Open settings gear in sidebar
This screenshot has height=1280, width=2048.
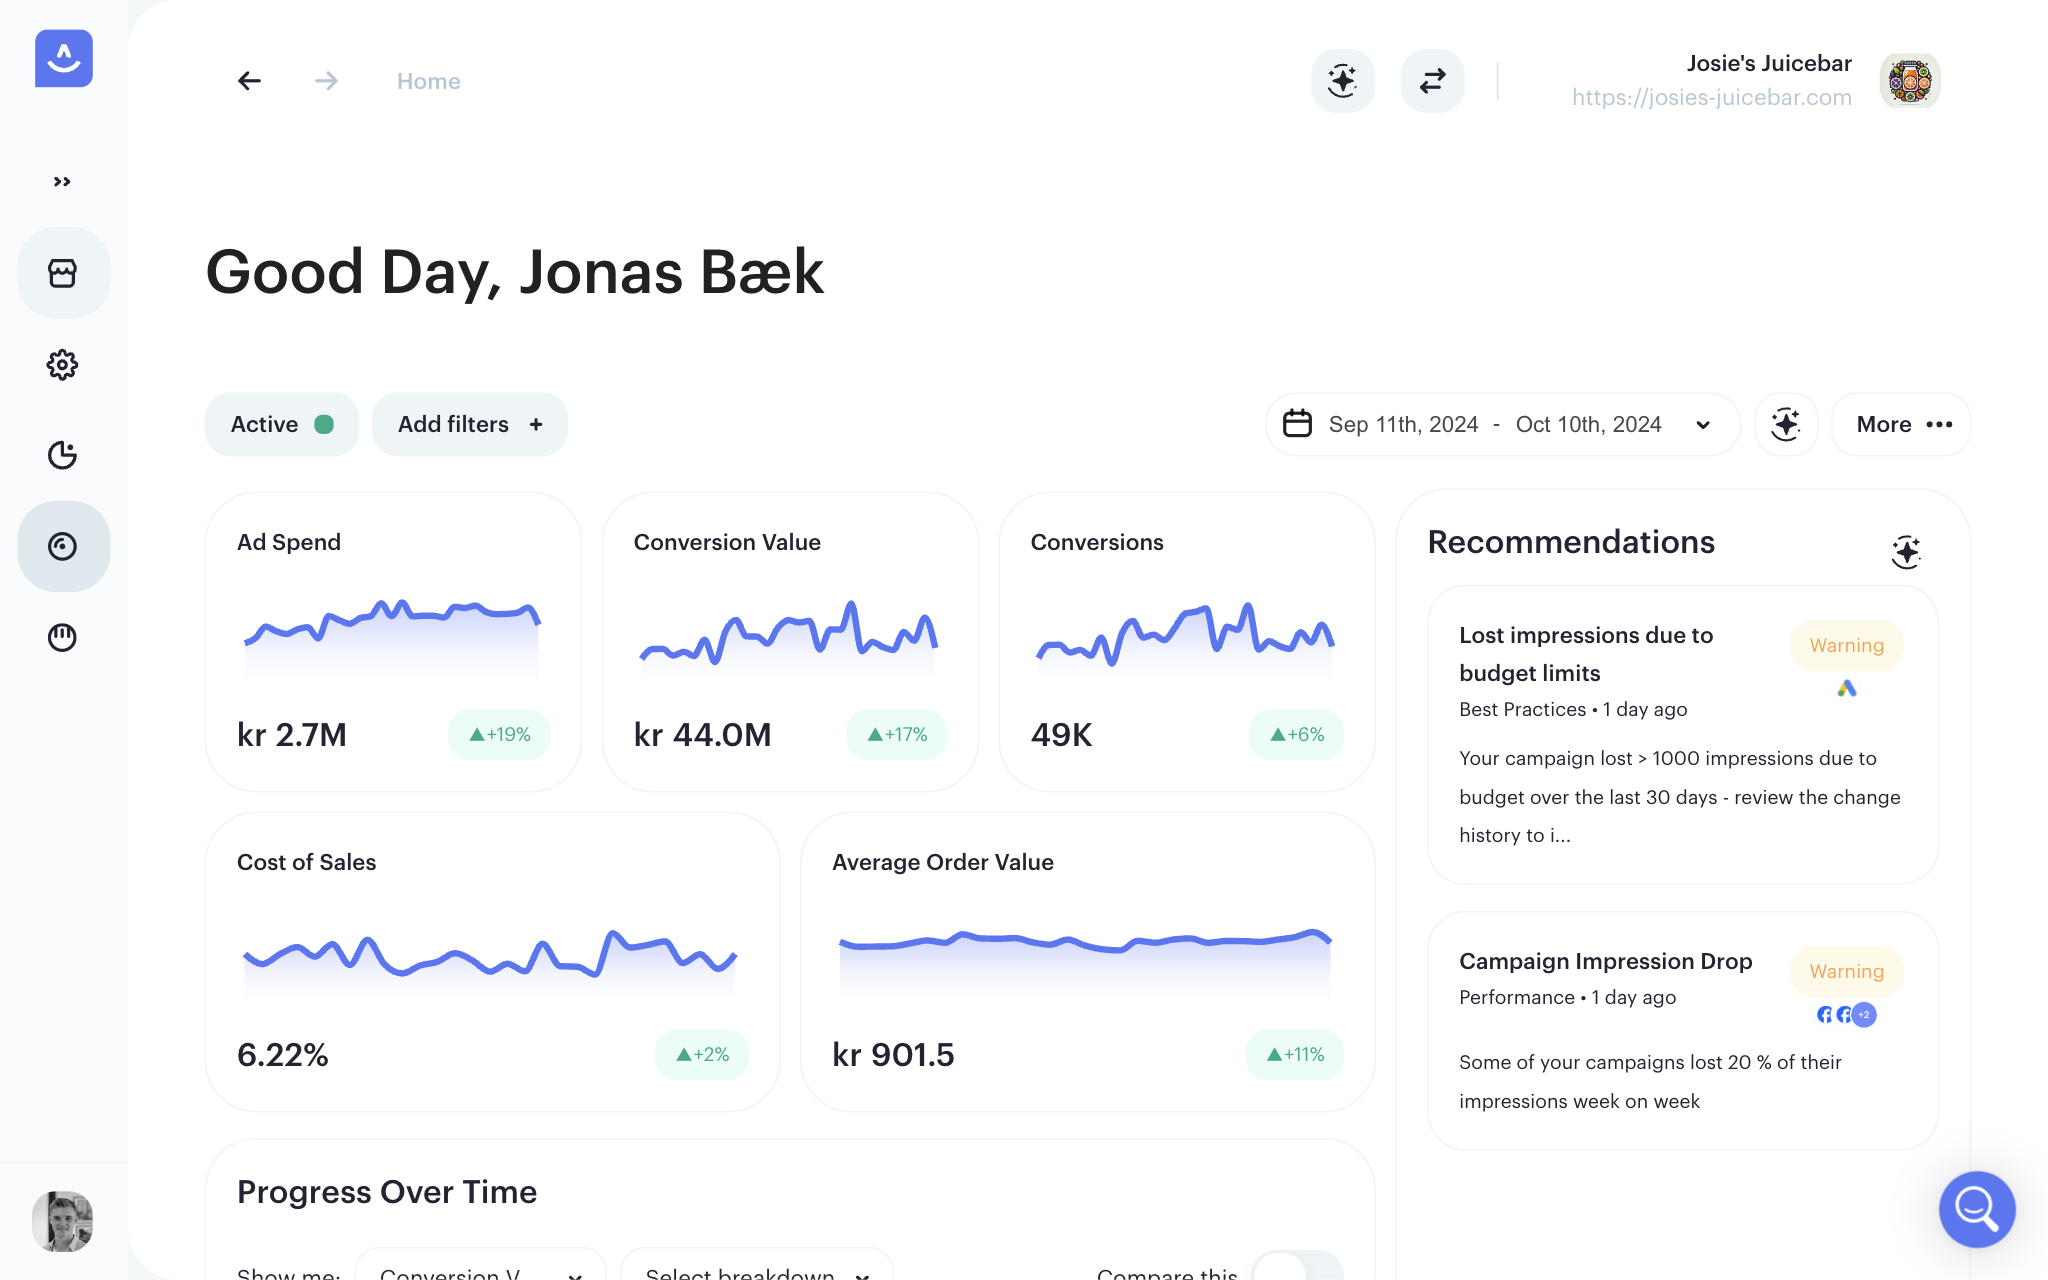[63, 365]
